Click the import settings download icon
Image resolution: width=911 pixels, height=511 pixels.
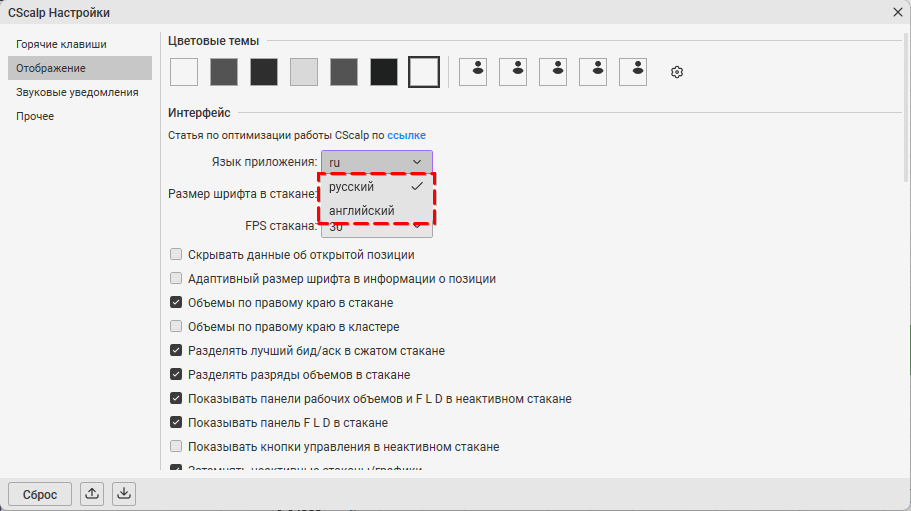(123, 493)
